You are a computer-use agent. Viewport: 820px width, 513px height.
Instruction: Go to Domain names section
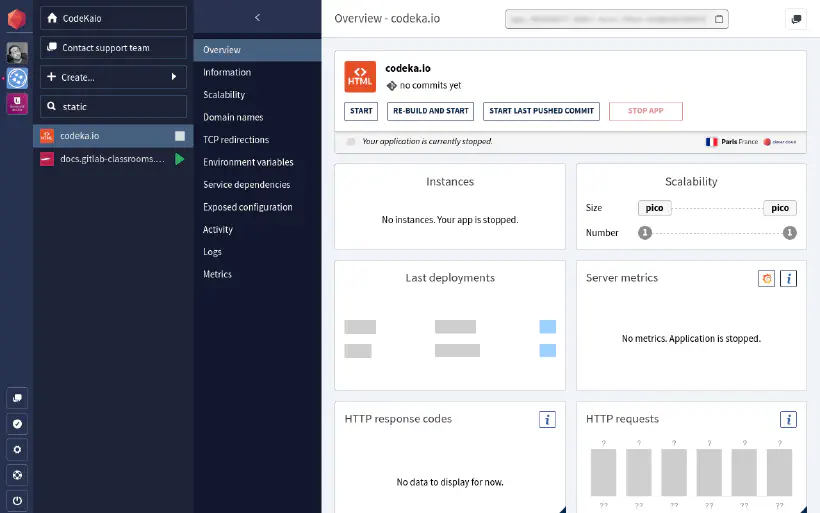[x=233, y=117]
